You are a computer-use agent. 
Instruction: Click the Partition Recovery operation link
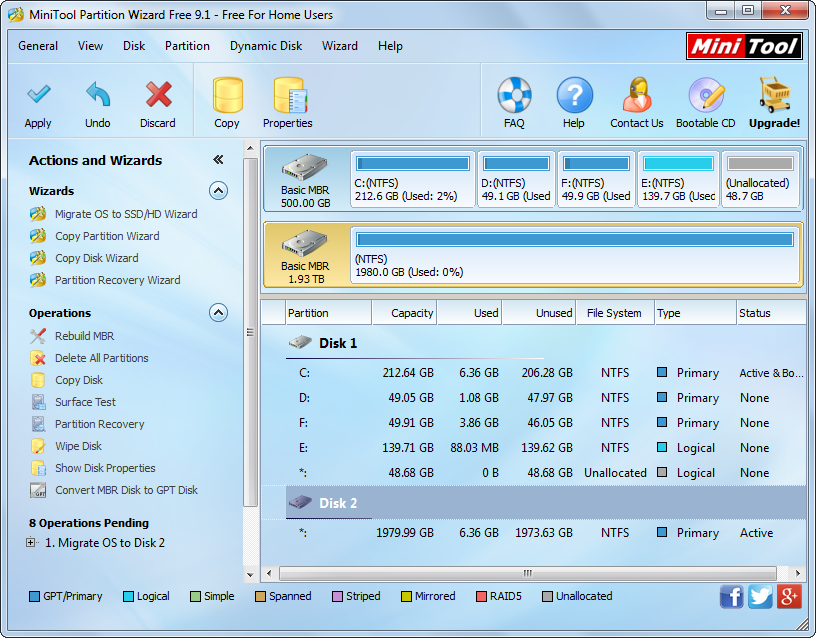click(x=100, y=424)
